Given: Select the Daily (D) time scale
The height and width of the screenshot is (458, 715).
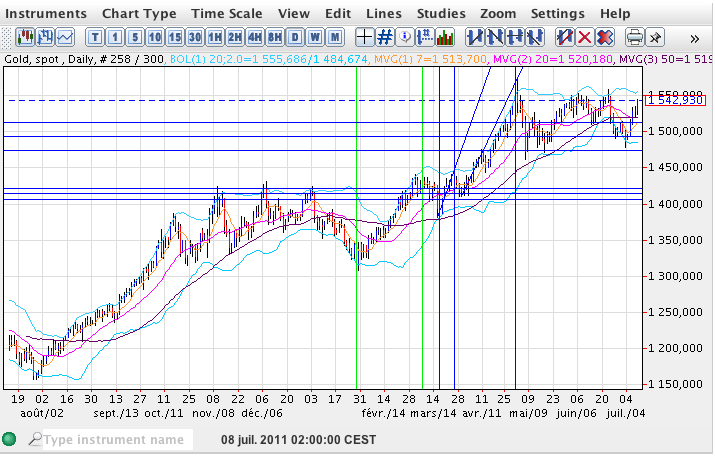Looking at the screenshot, I should tap(295, 37).
